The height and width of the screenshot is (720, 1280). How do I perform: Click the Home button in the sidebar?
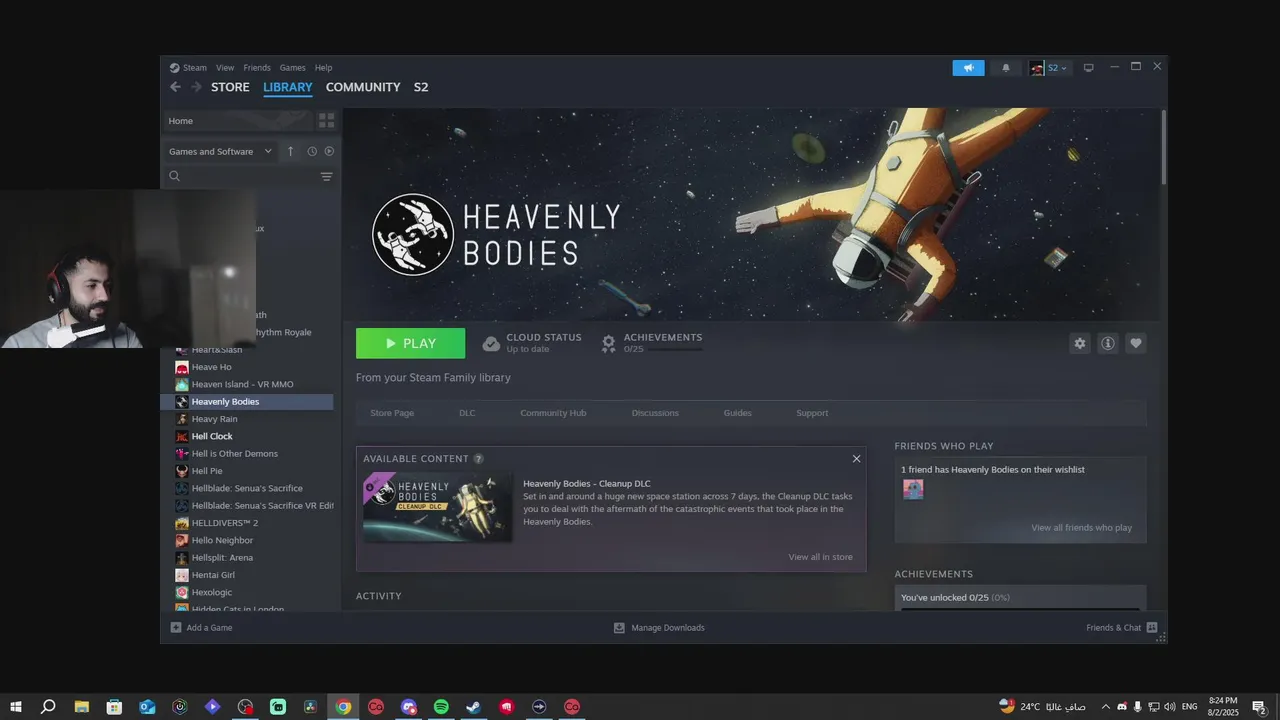pos(238,121)
